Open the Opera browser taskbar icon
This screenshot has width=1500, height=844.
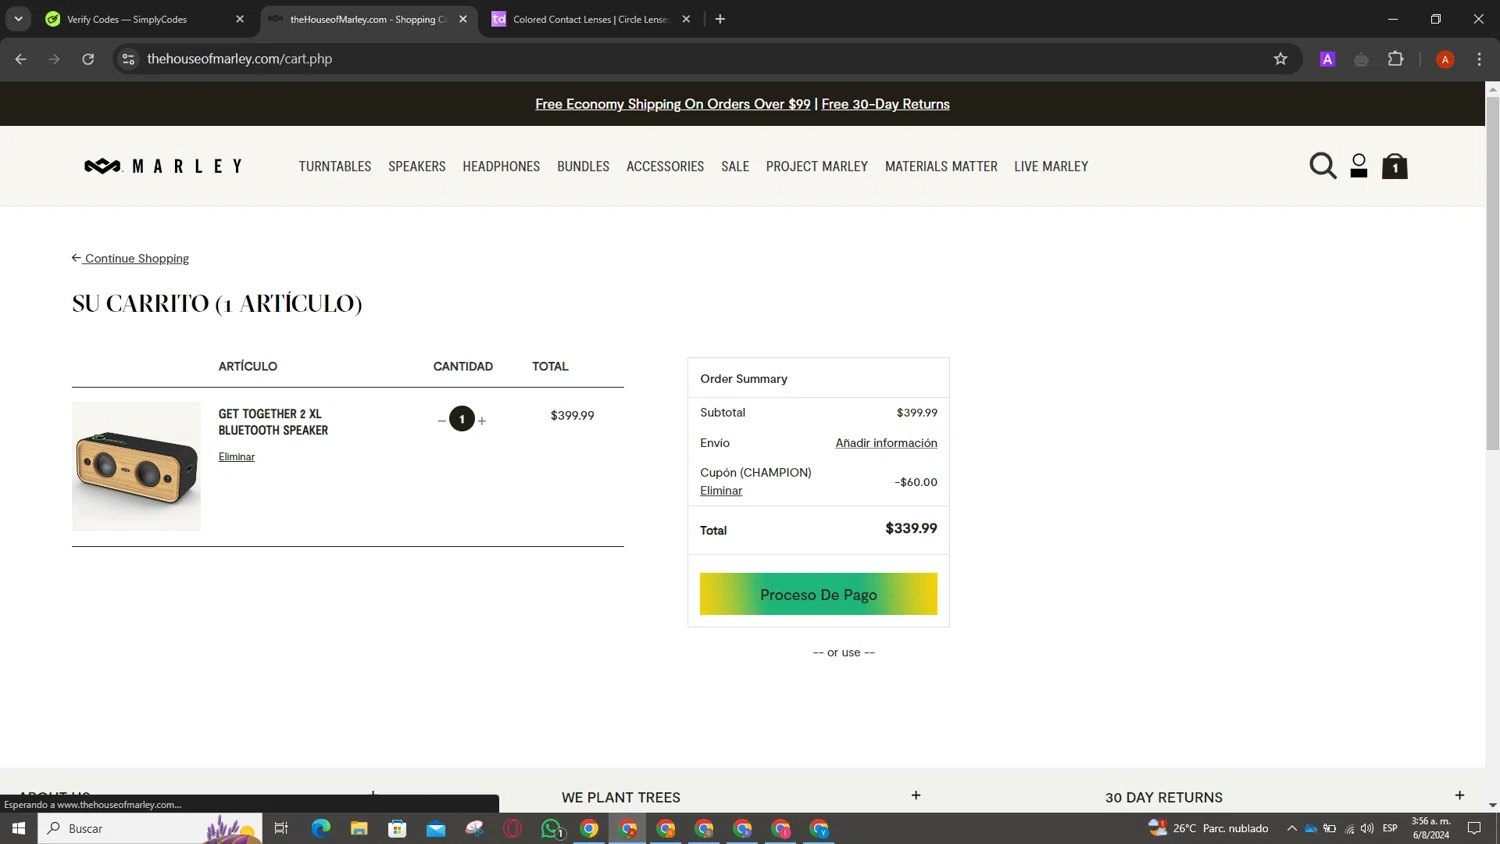(513, 828)
